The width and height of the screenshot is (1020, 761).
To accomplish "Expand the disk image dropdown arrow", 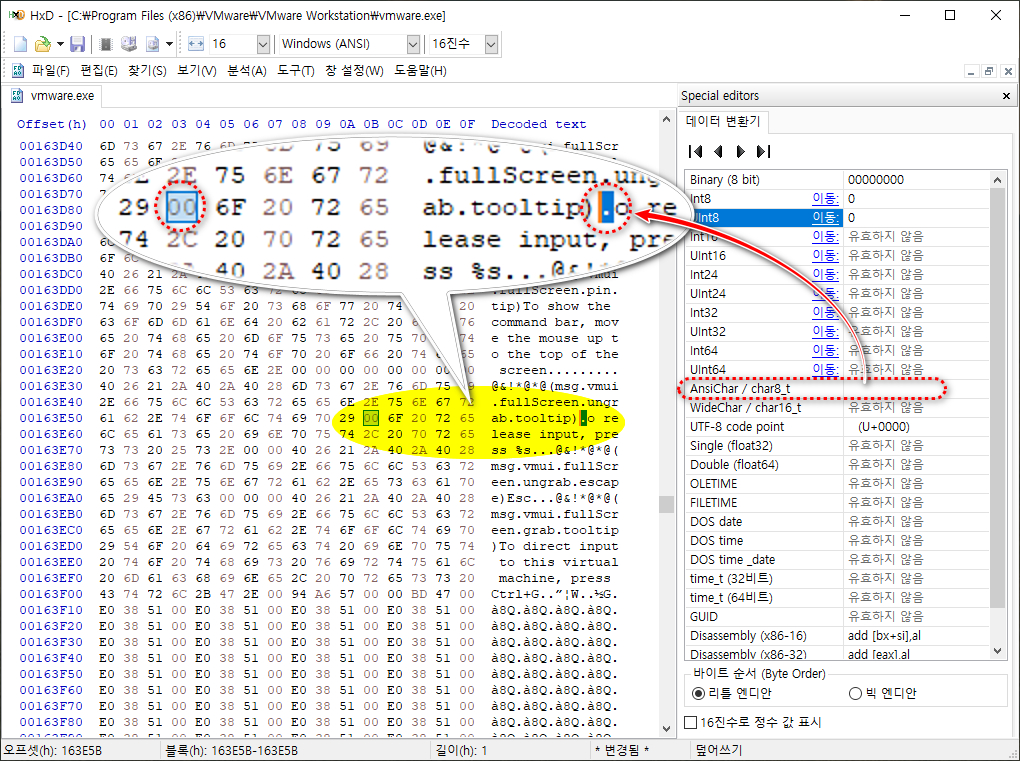I will pyautogui.click(x=169, y=44).
